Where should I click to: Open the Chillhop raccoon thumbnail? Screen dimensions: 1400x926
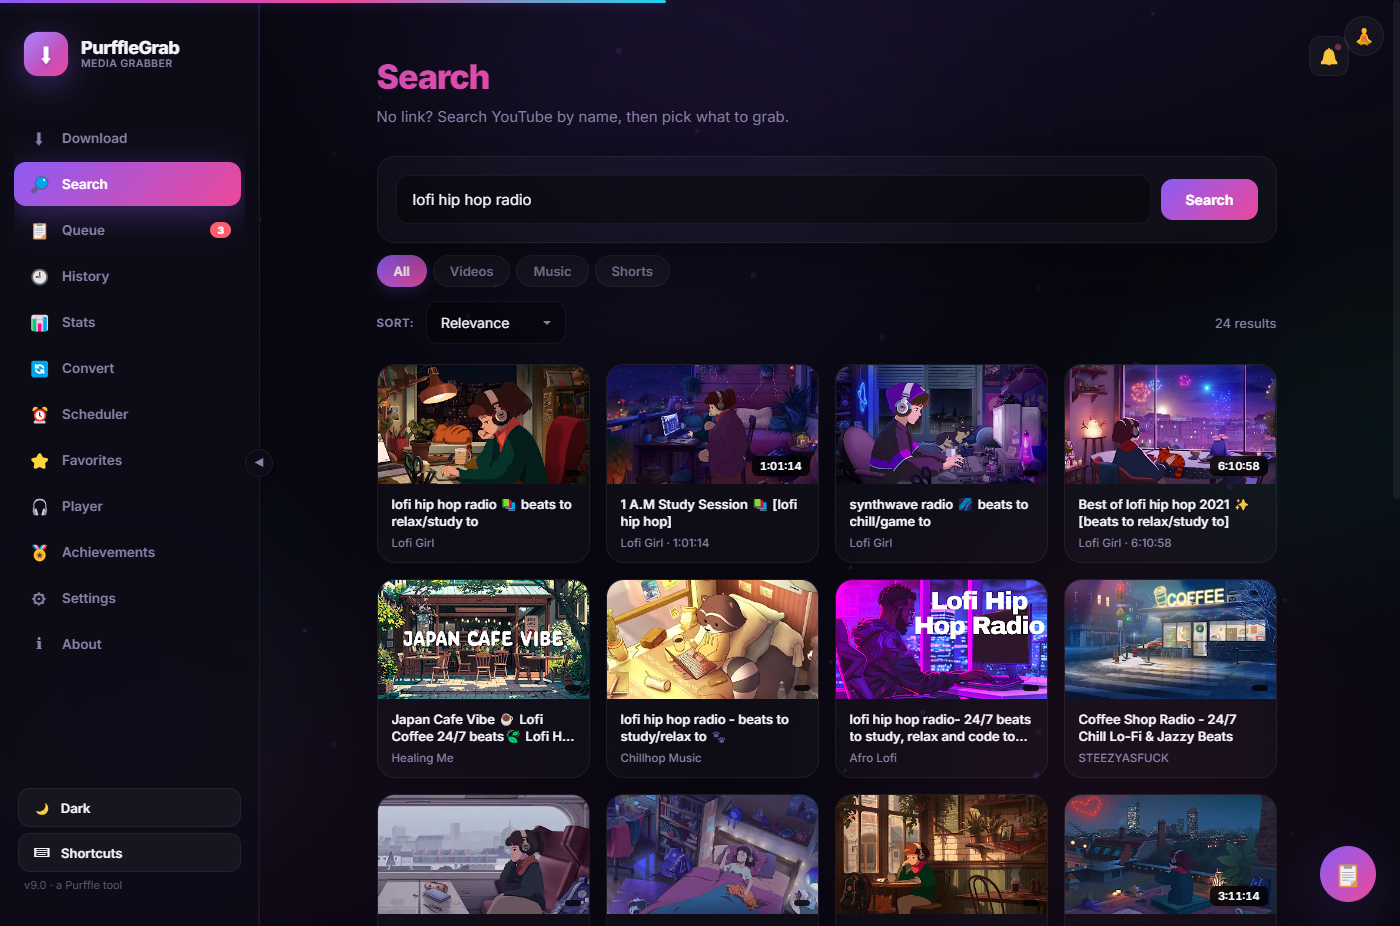[712, 639]
